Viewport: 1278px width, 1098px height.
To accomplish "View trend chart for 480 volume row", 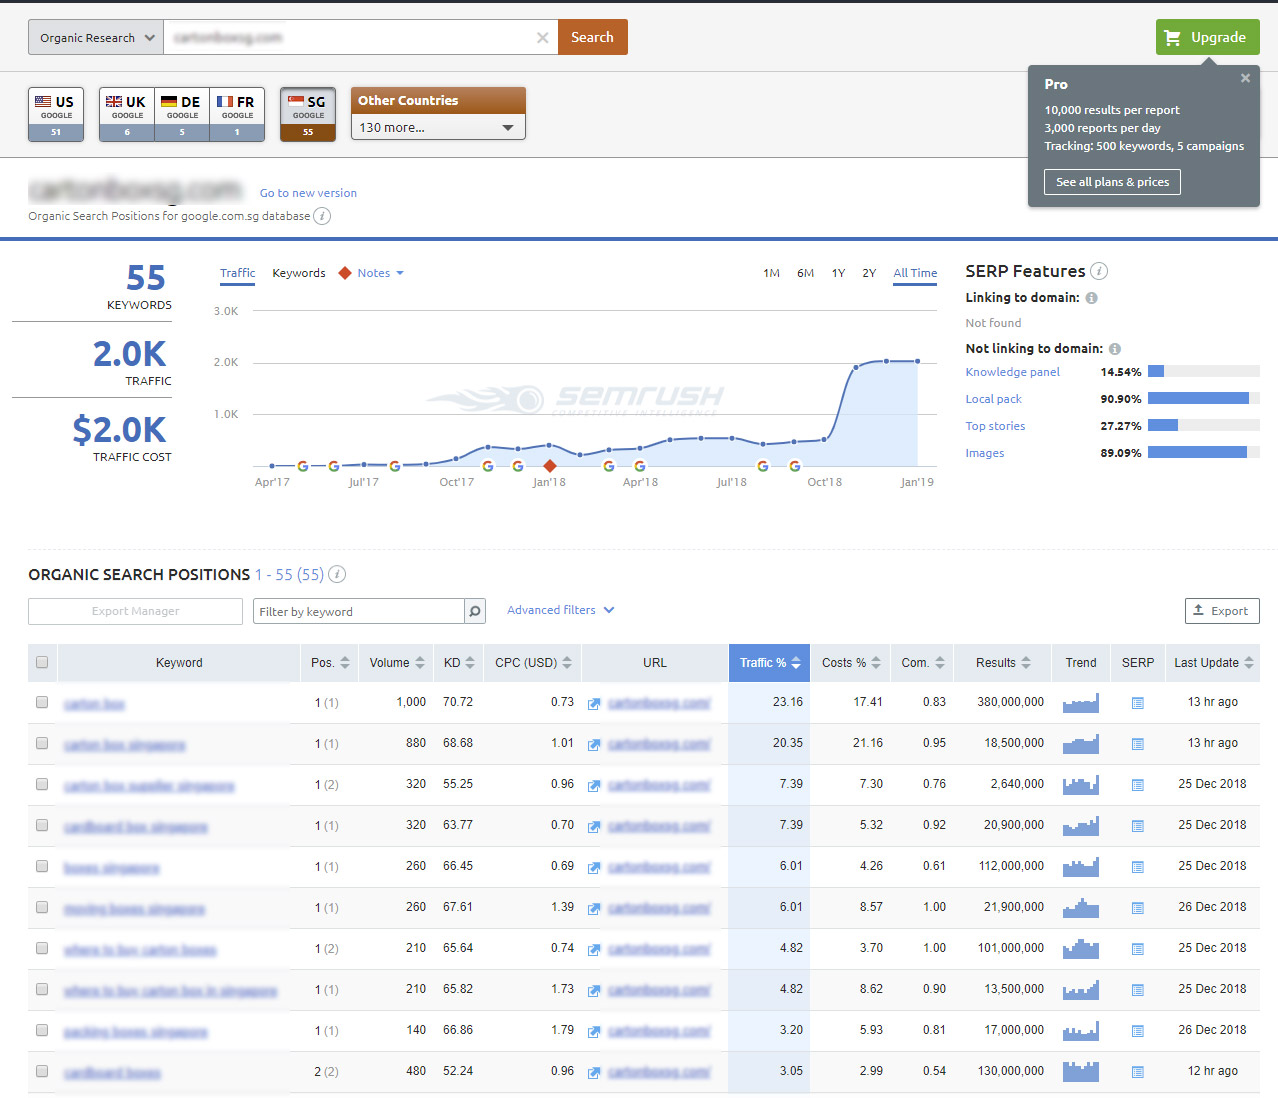I will click(1081, 1071).
